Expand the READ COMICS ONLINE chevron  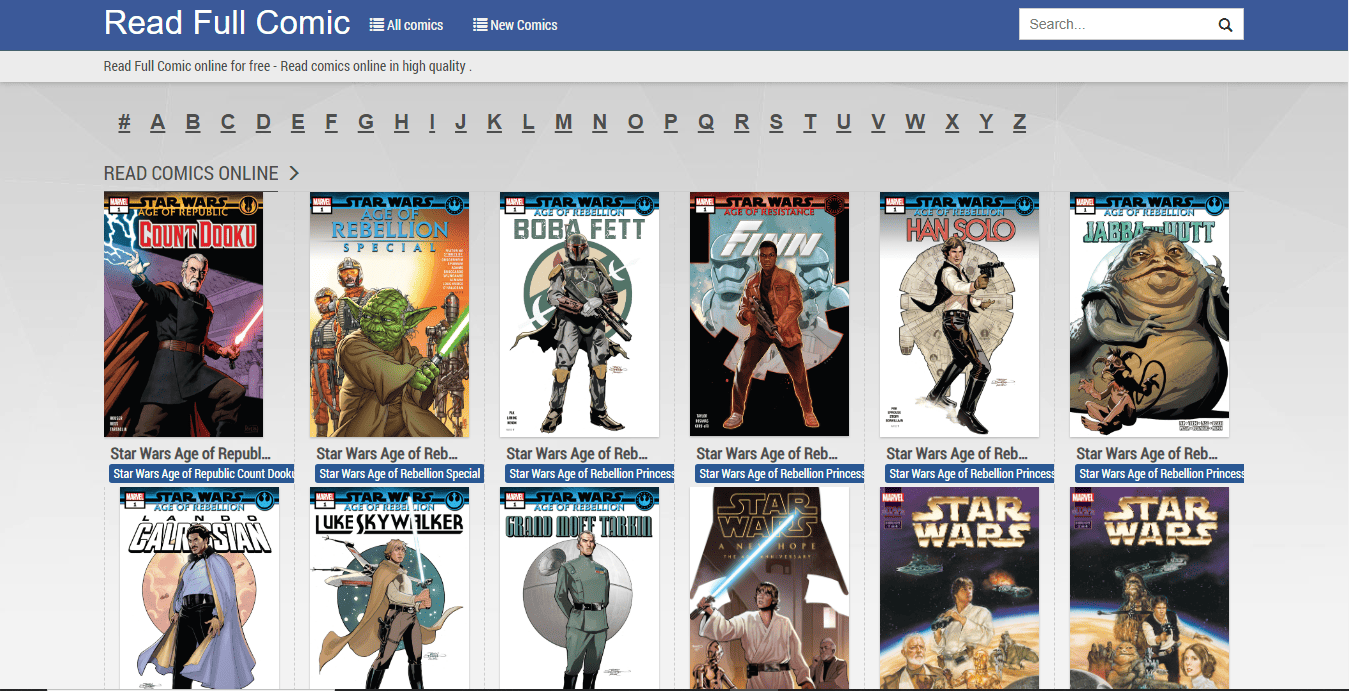(293, 172)
